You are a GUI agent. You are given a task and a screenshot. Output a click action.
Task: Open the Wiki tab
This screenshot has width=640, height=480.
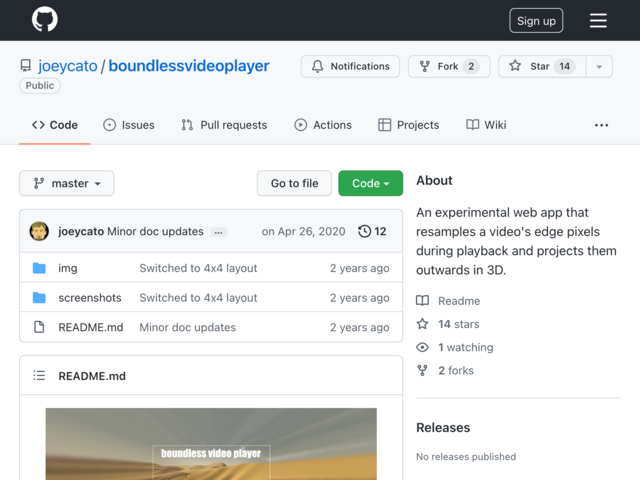(x=486, y=125)
